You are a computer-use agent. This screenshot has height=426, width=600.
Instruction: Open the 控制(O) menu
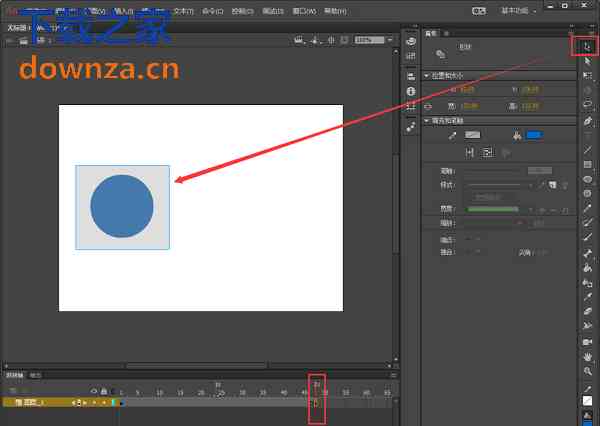(242, 11)
